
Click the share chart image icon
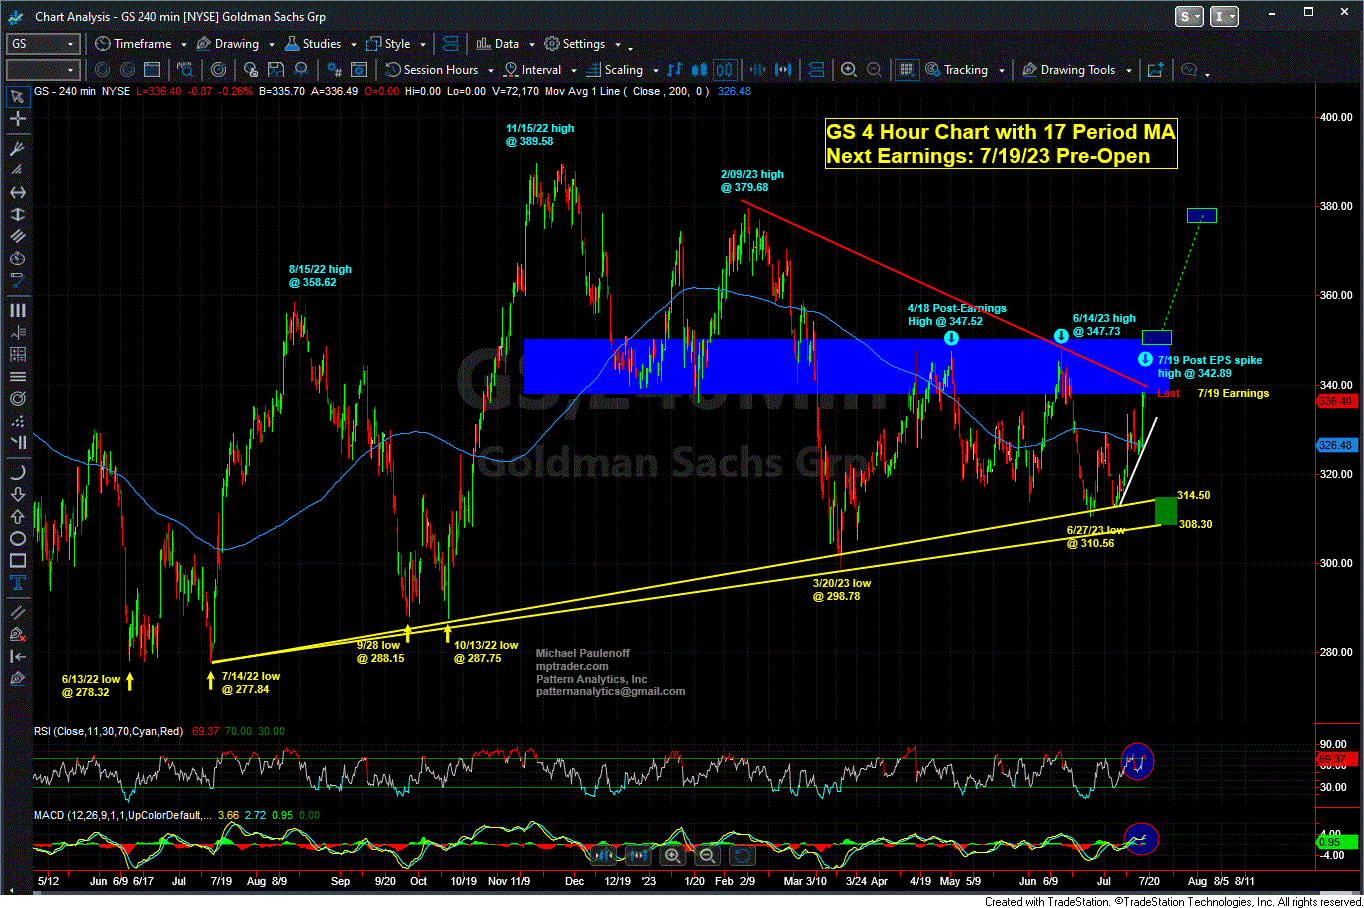click(x=1155, y=70)
